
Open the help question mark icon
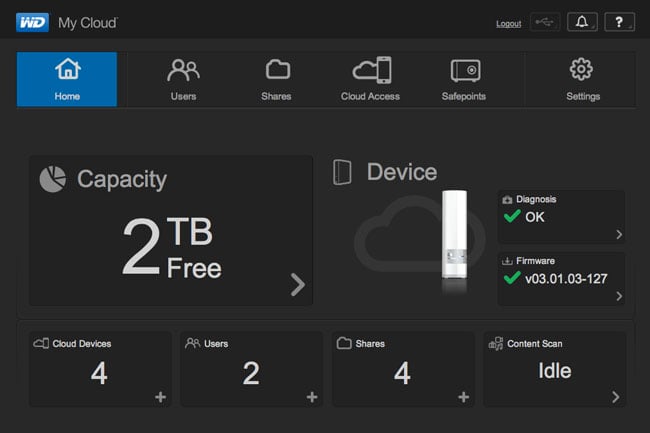619,22
